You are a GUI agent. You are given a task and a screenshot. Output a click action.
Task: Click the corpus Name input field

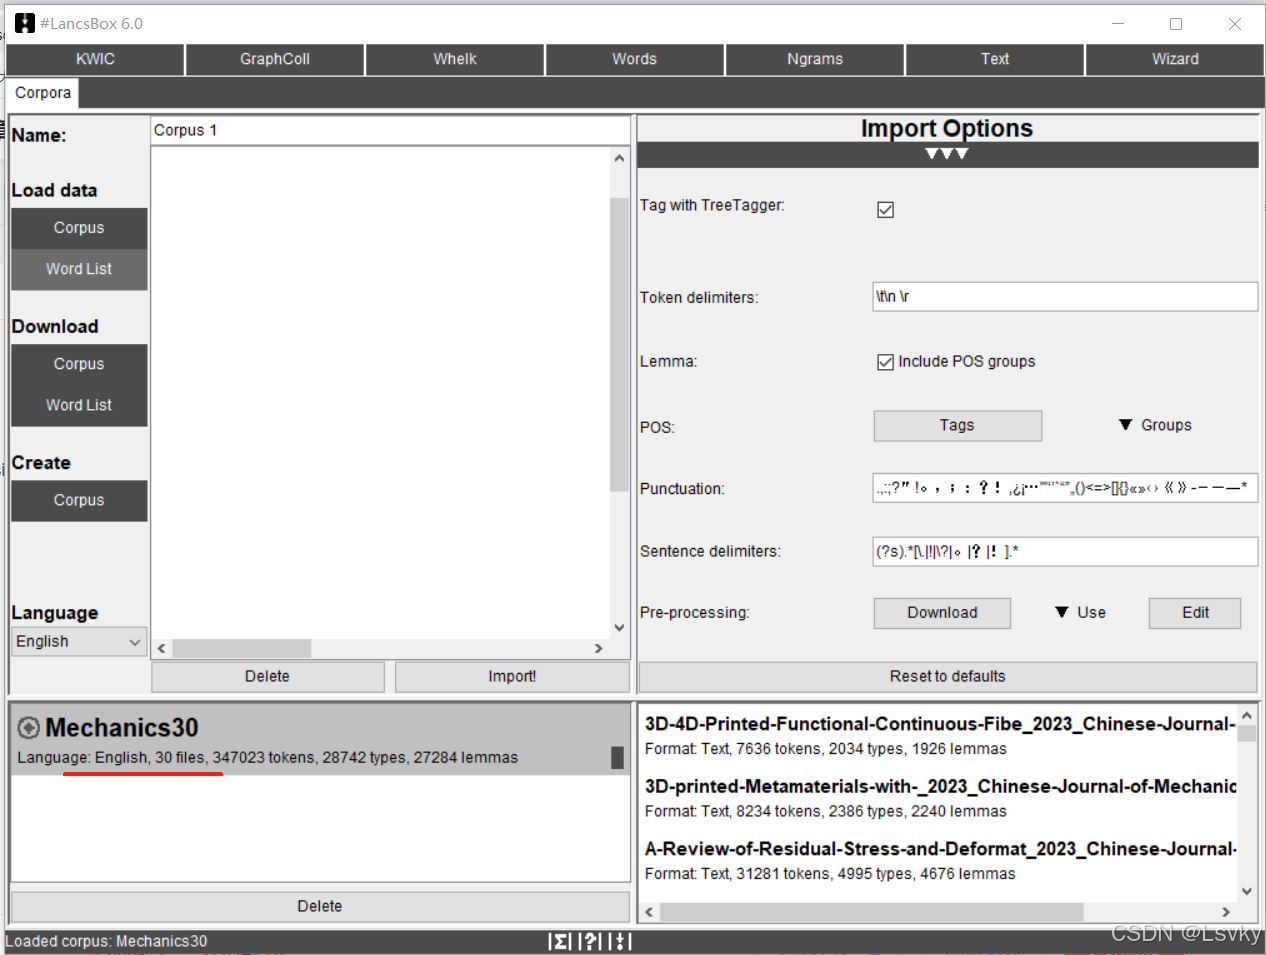pyautogui.click(x=390, y=130)
